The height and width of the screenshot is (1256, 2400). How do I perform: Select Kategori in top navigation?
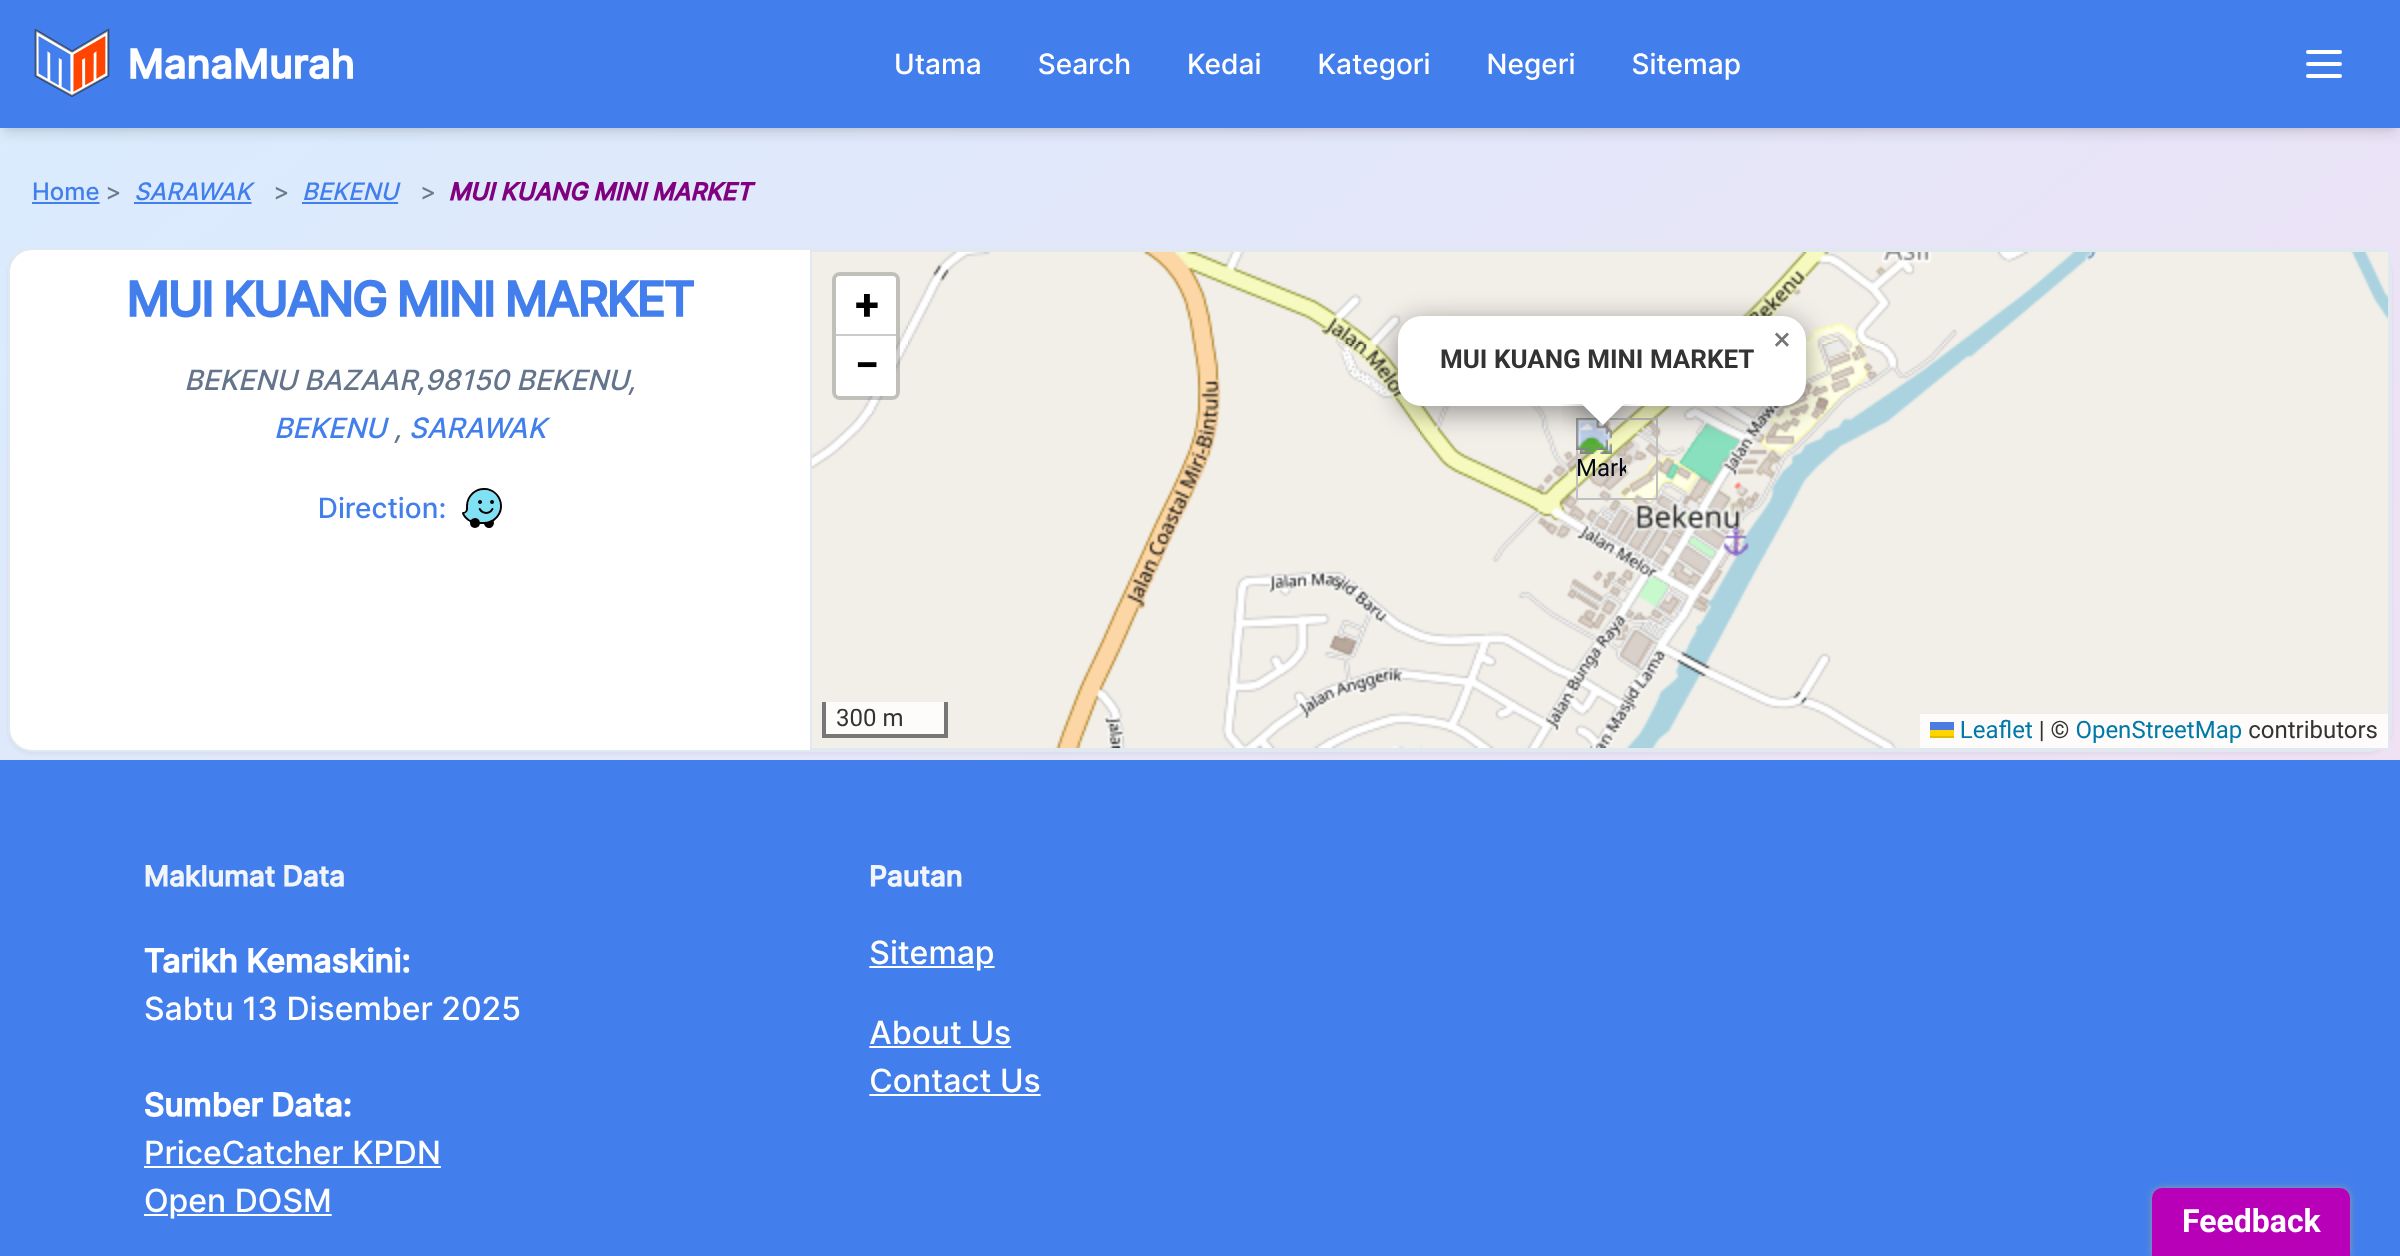1373,64
